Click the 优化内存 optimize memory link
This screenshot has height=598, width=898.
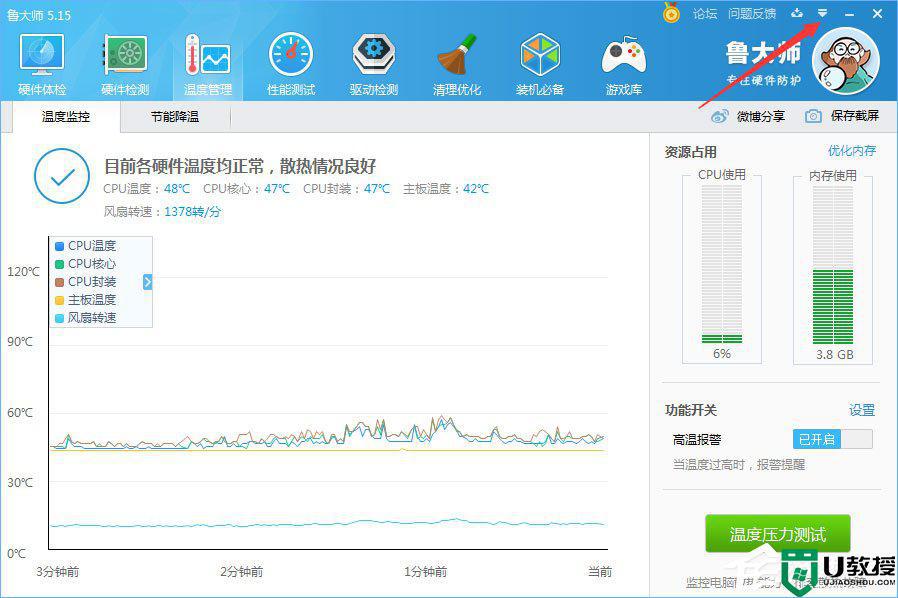[851, 151]
